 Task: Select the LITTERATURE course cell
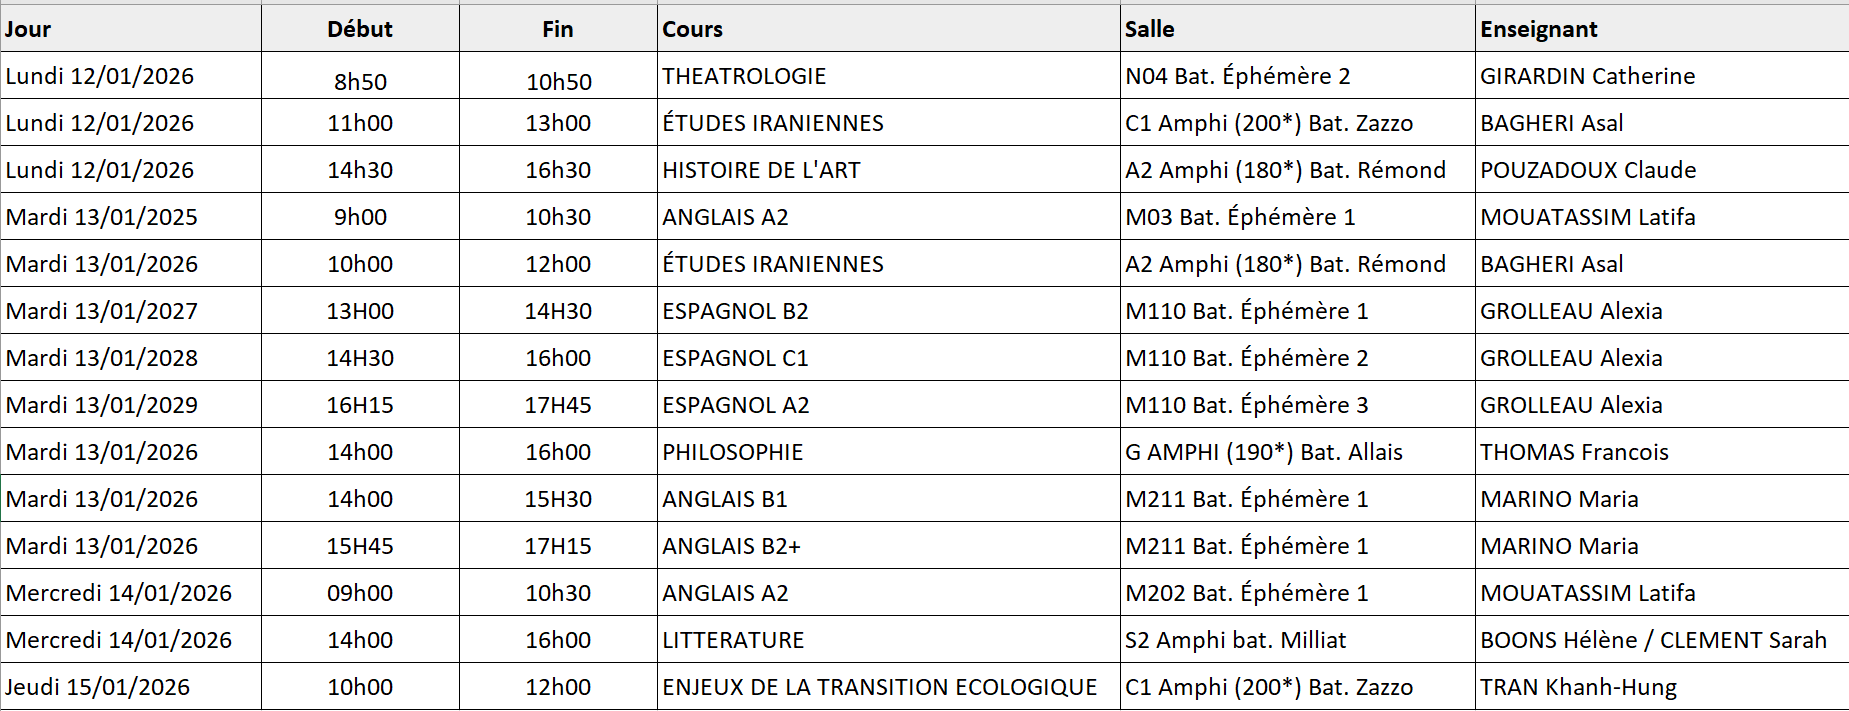click(733, 640)
